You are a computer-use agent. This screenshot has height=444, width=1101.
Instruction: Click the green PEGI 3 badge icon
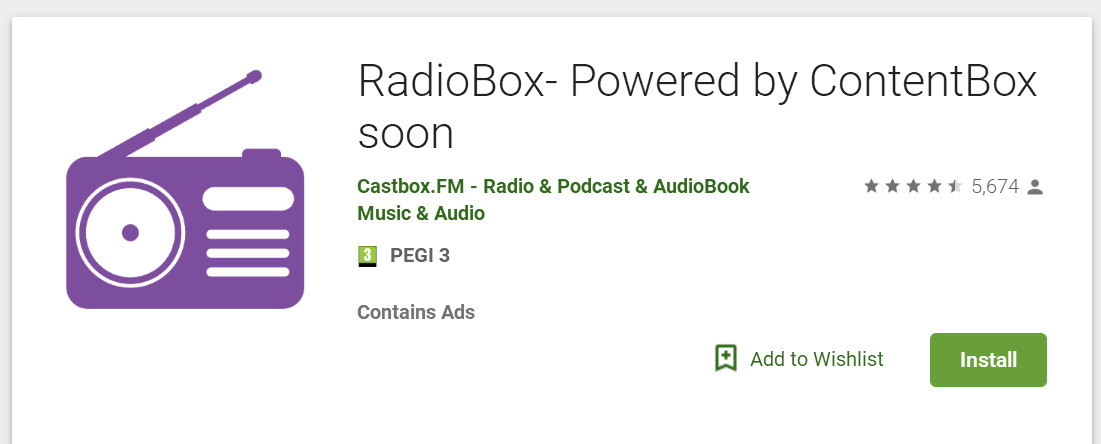click(x=367, y=256)
